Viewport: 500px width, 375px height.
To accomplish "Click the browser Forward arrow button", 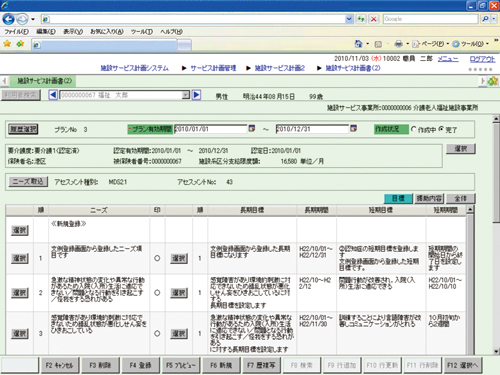I will [22, 19].
